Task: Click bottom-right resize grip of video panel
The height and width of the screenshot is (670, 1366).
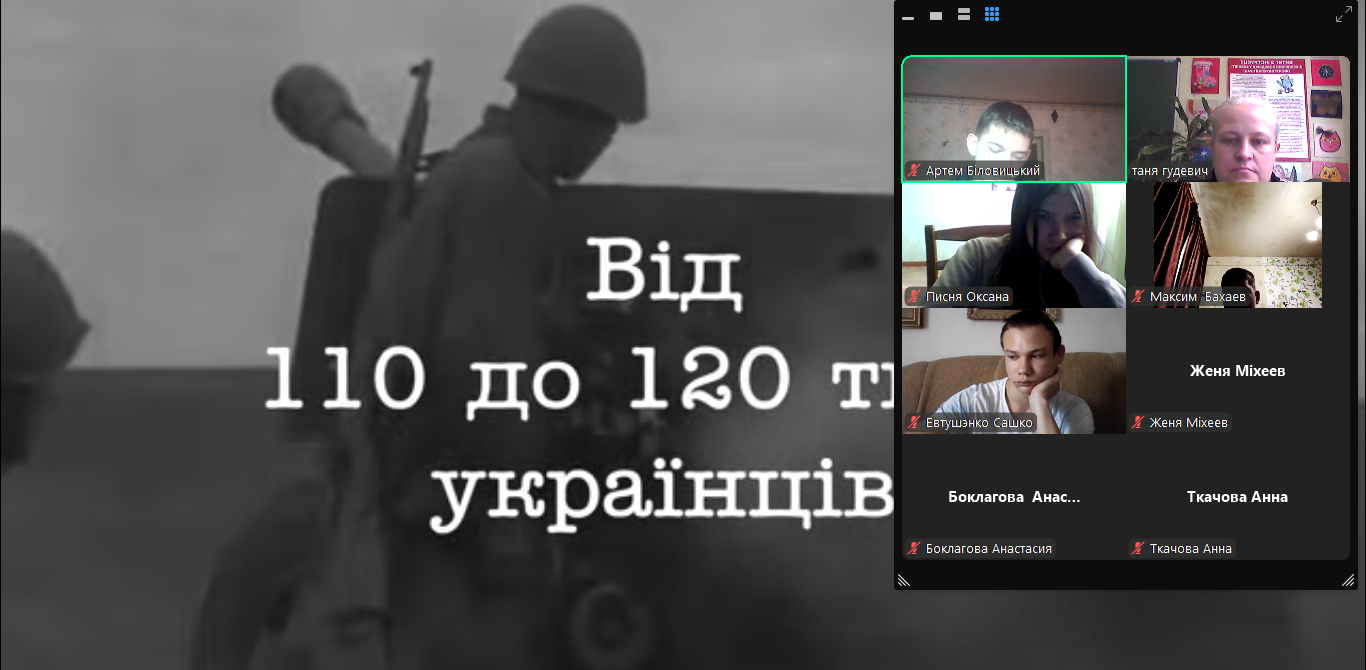Action: pyautogui.click(x=1347, y=580)
